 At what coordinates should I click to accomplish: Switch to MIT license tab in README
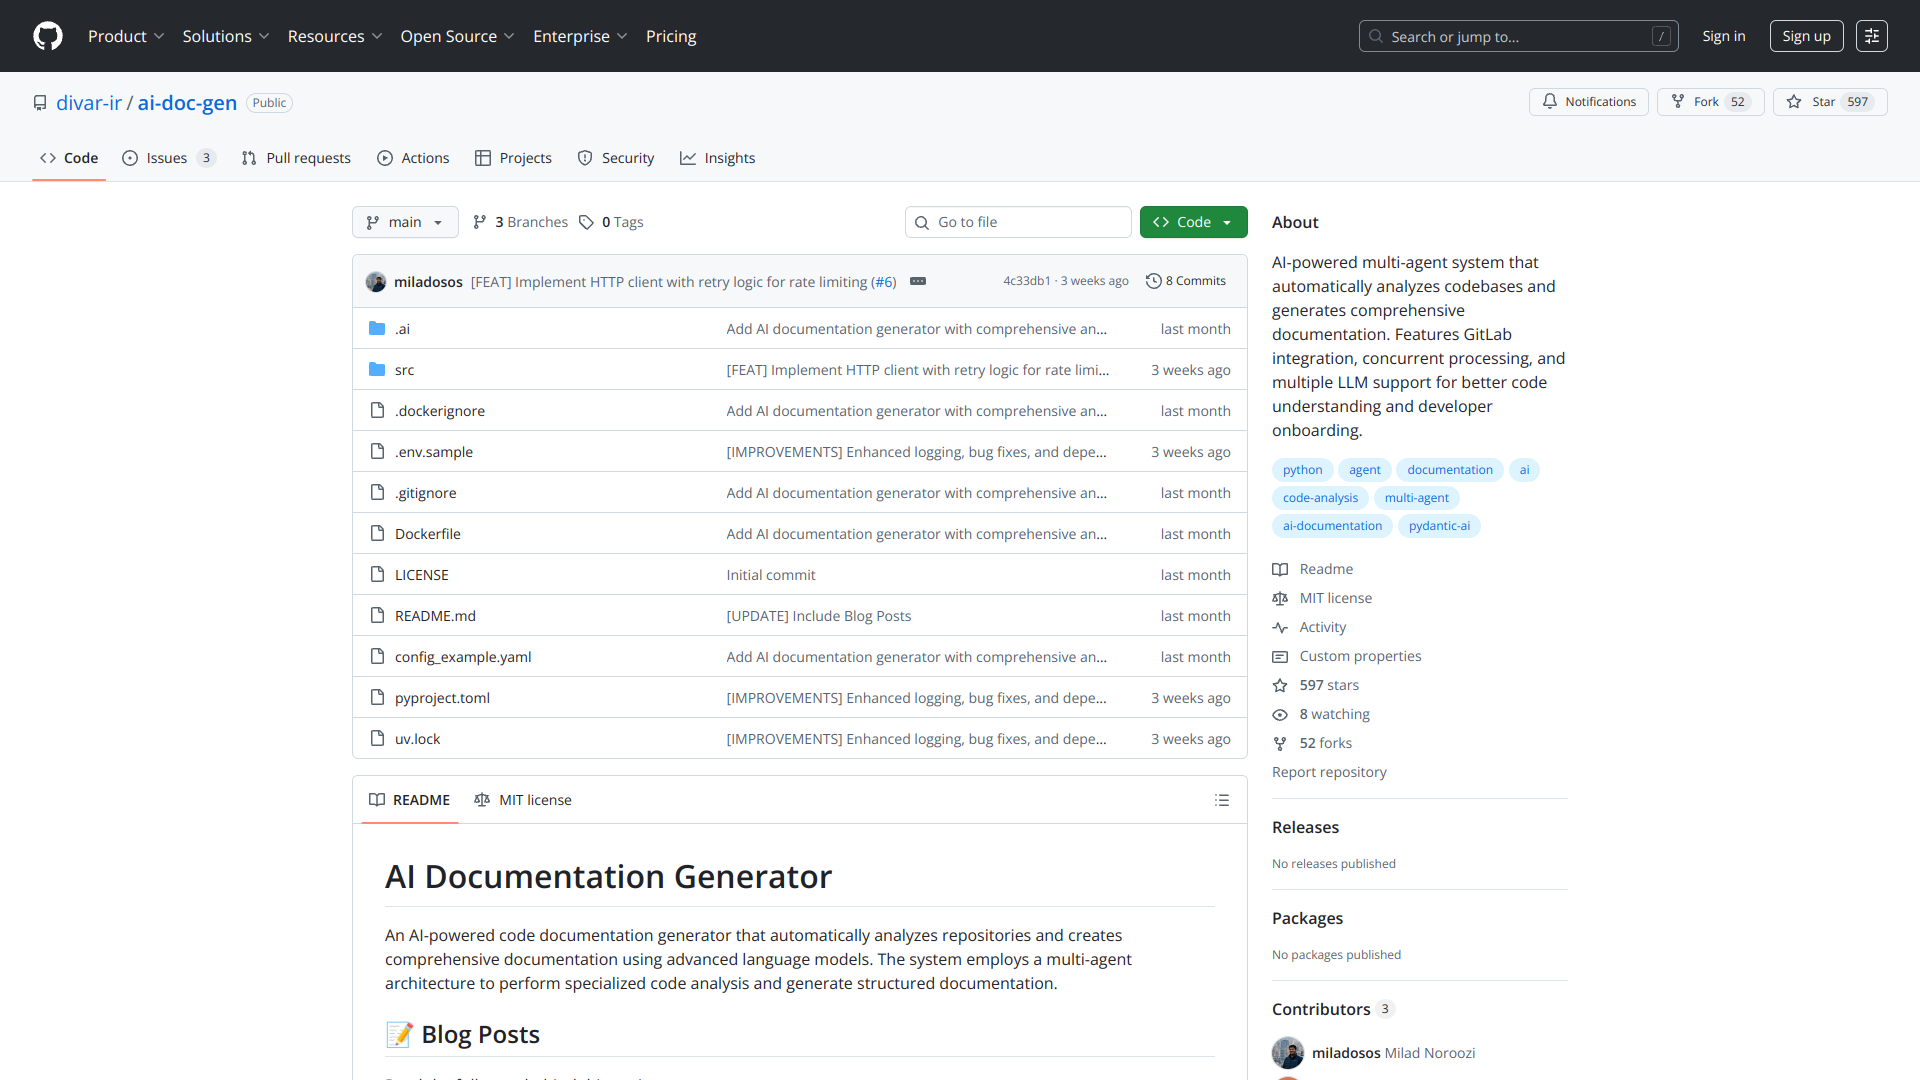click(x=523, y=800)
